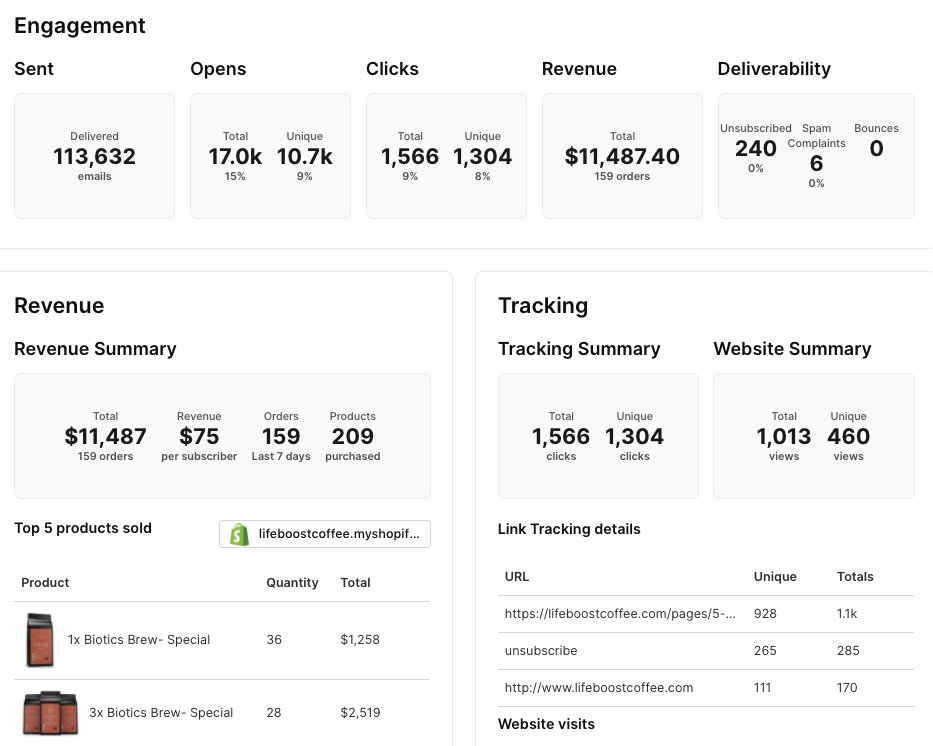933x746 pixels.
Task: Sort Link Tracking by Unique column
Action: point(775,576)
